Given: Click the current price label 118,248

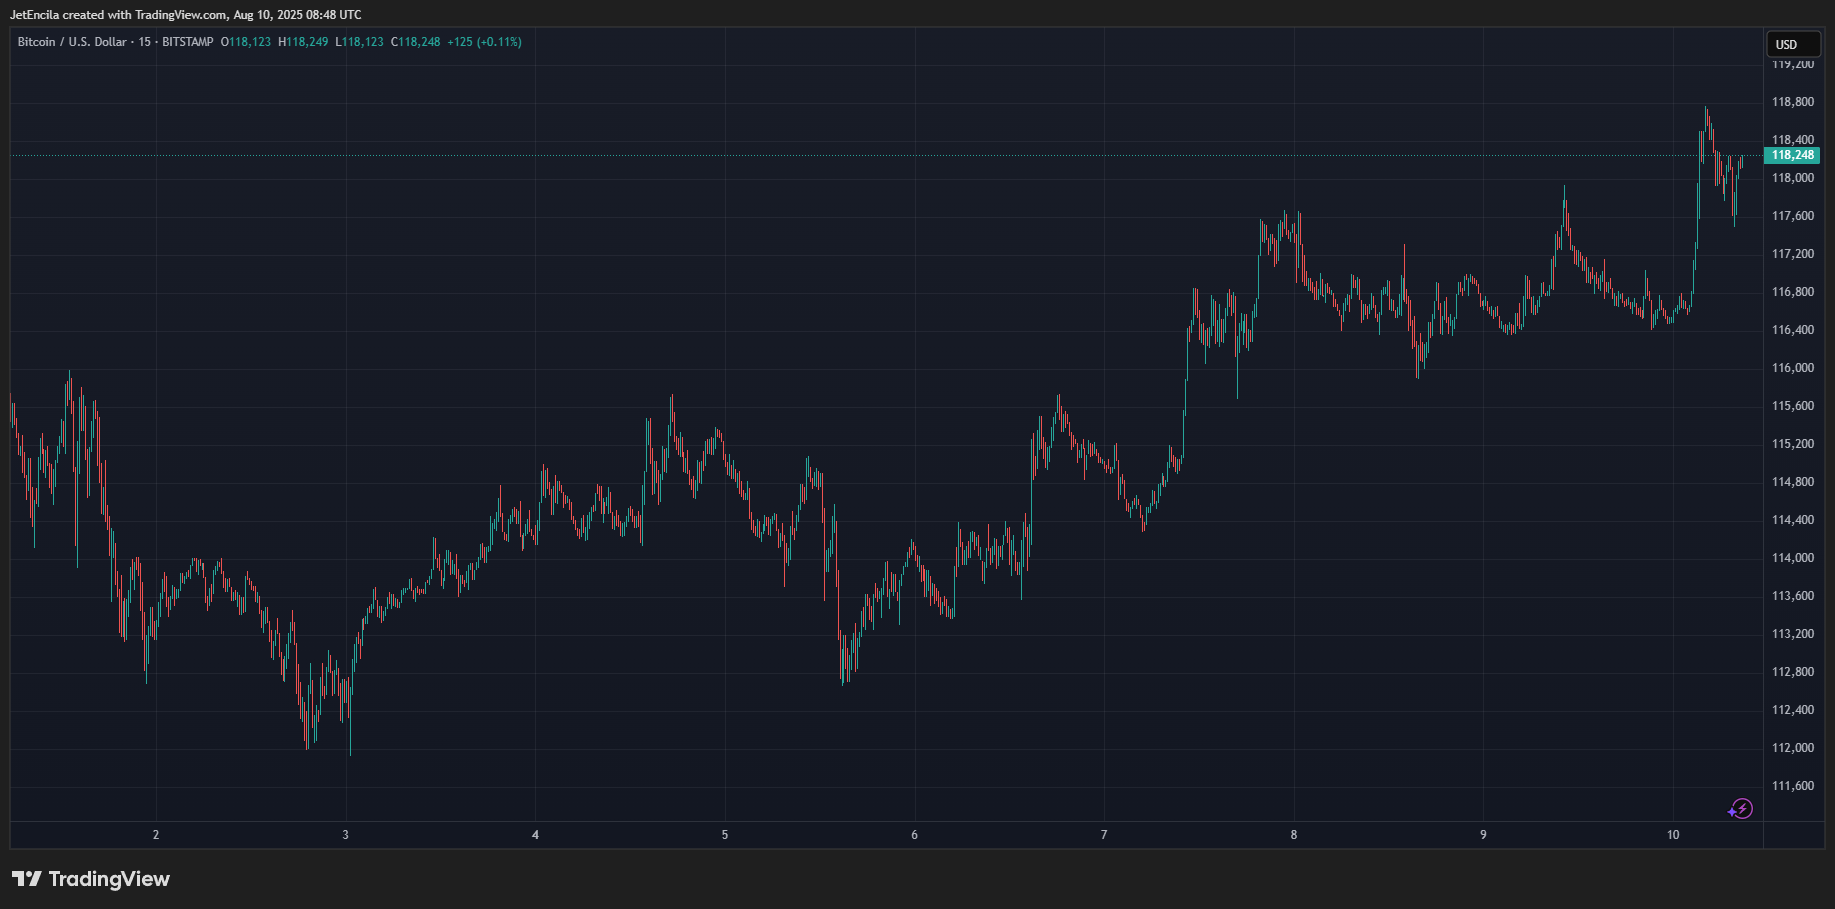Looking at the screenshot, I should 1792,155.
